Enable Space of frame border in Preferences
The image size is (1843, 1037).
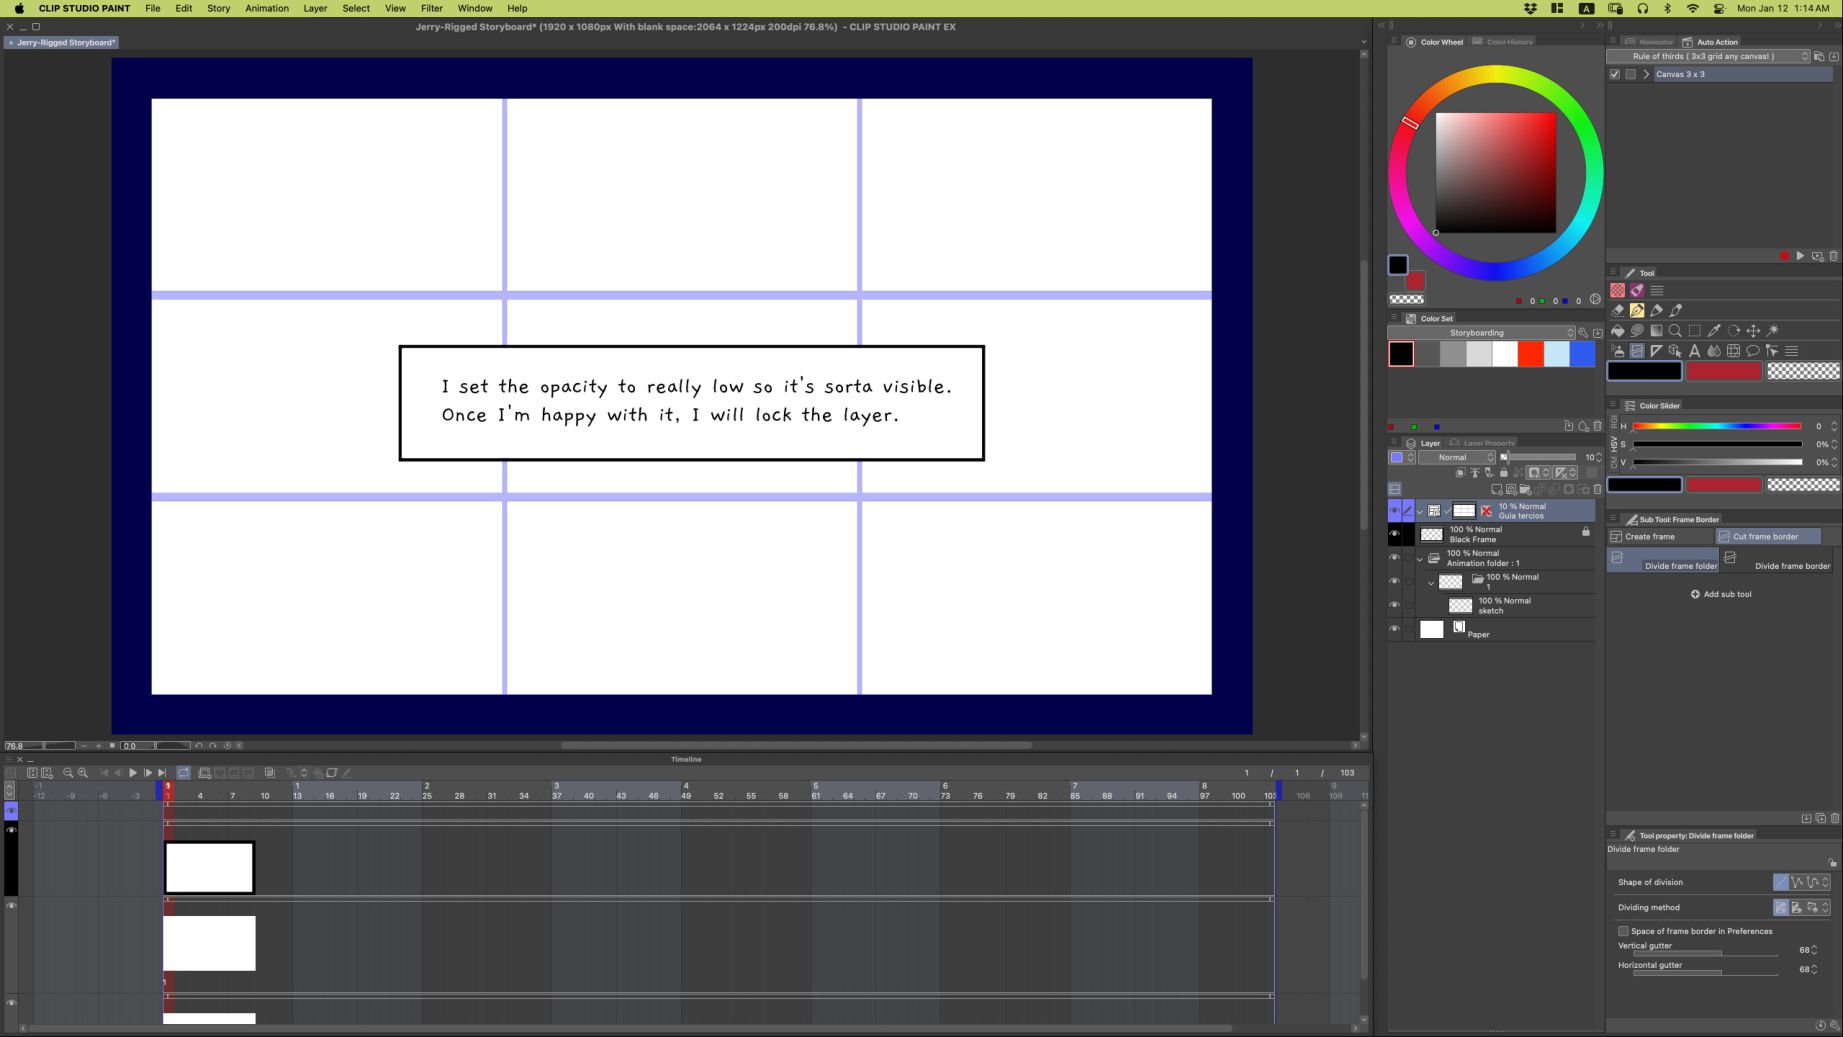1623,931
